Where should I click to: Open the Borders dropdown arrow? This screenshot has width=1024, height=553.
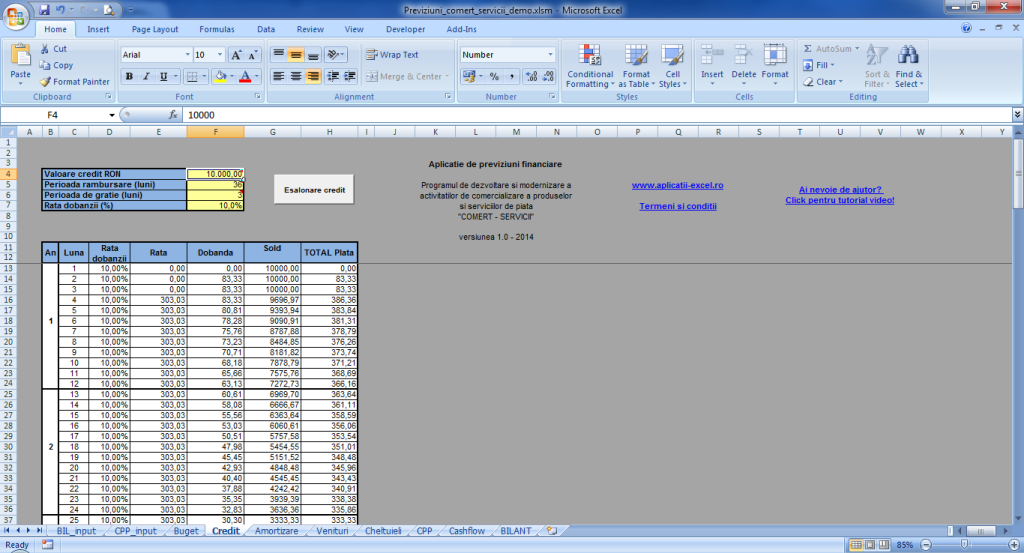coord(204,76)
